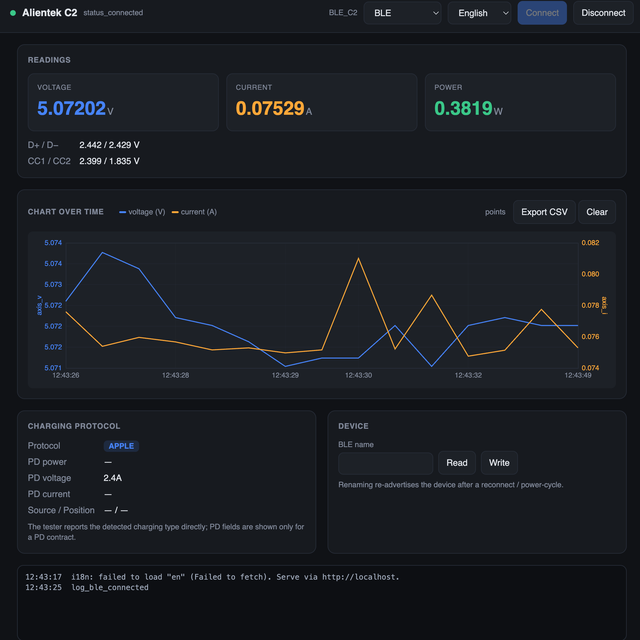Click the APPLE protocol badge

[x=121, y=446]
